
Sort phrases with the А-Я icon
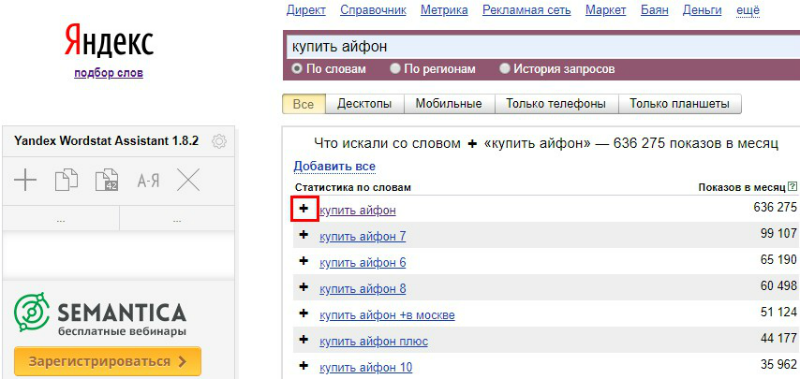click(147, 181)
